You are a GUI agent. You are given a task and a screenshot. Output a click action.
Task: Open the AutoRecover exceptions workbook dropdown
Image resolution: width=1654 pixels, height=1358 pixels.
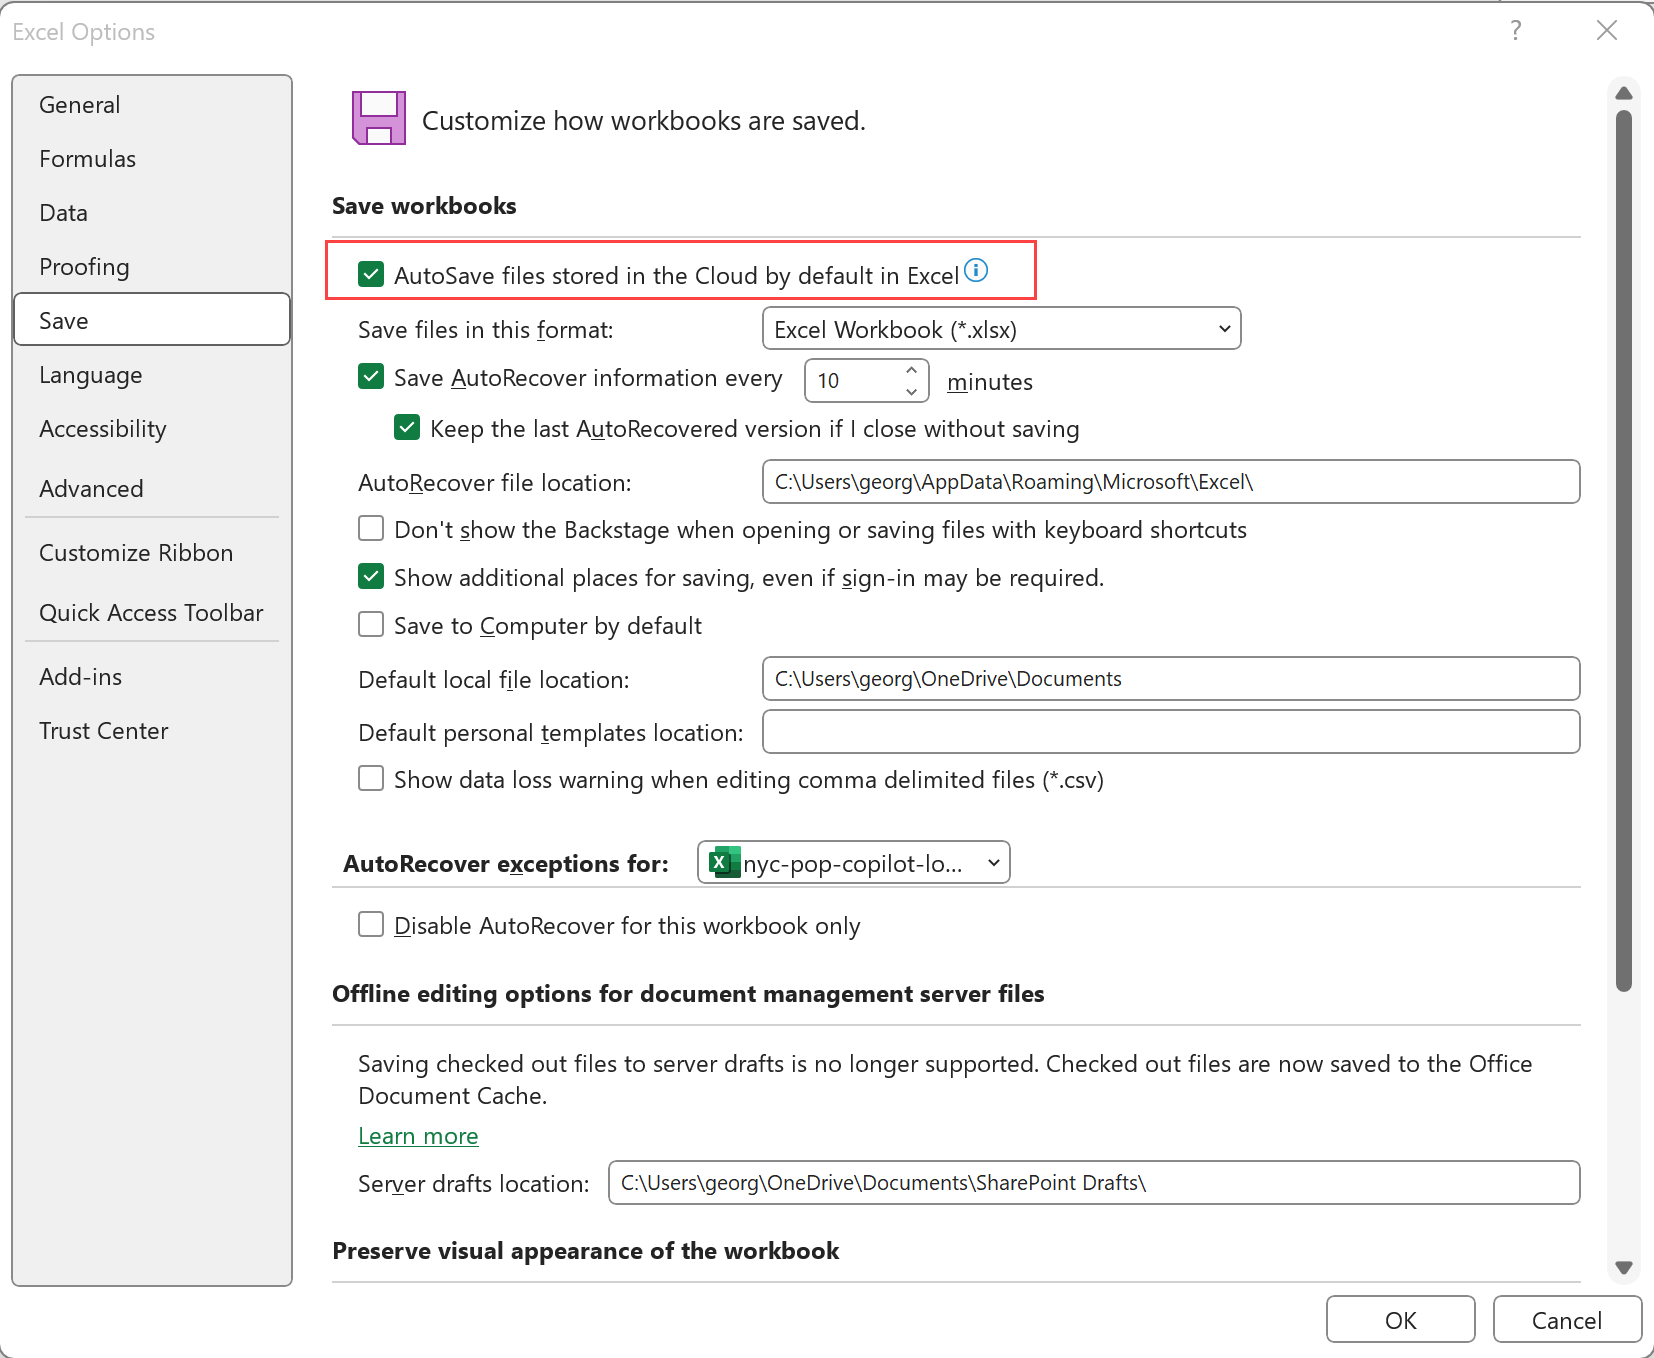click(853, 862)
